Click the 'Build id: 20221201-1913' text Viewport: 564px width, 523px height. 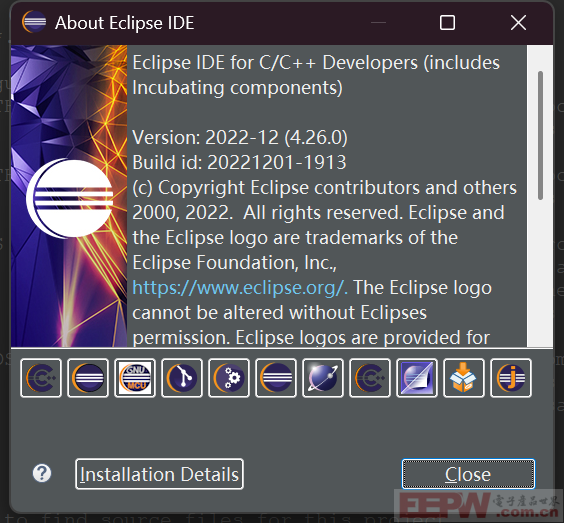pyautogui.click(x=239, y=163)
